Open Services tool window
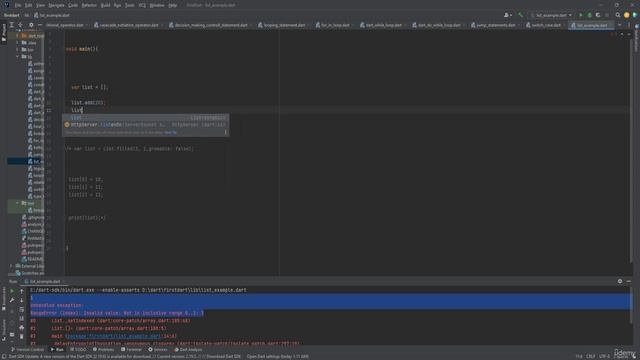Viewport: 640px width, 360px height. pos(158,349)
